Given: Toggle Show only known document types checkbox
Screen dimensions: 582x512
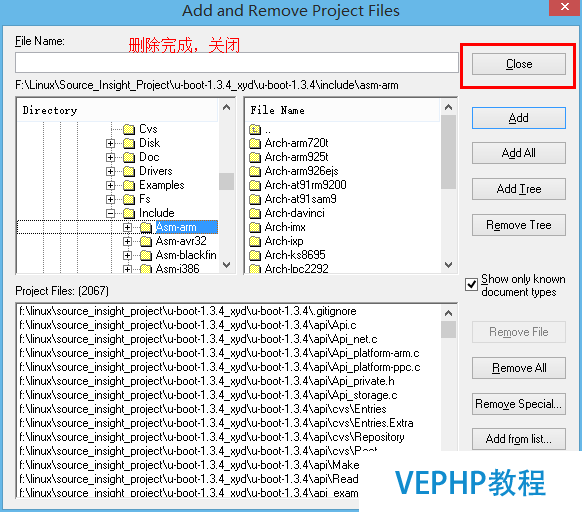Looking at the screenshot, I should 471,285.
